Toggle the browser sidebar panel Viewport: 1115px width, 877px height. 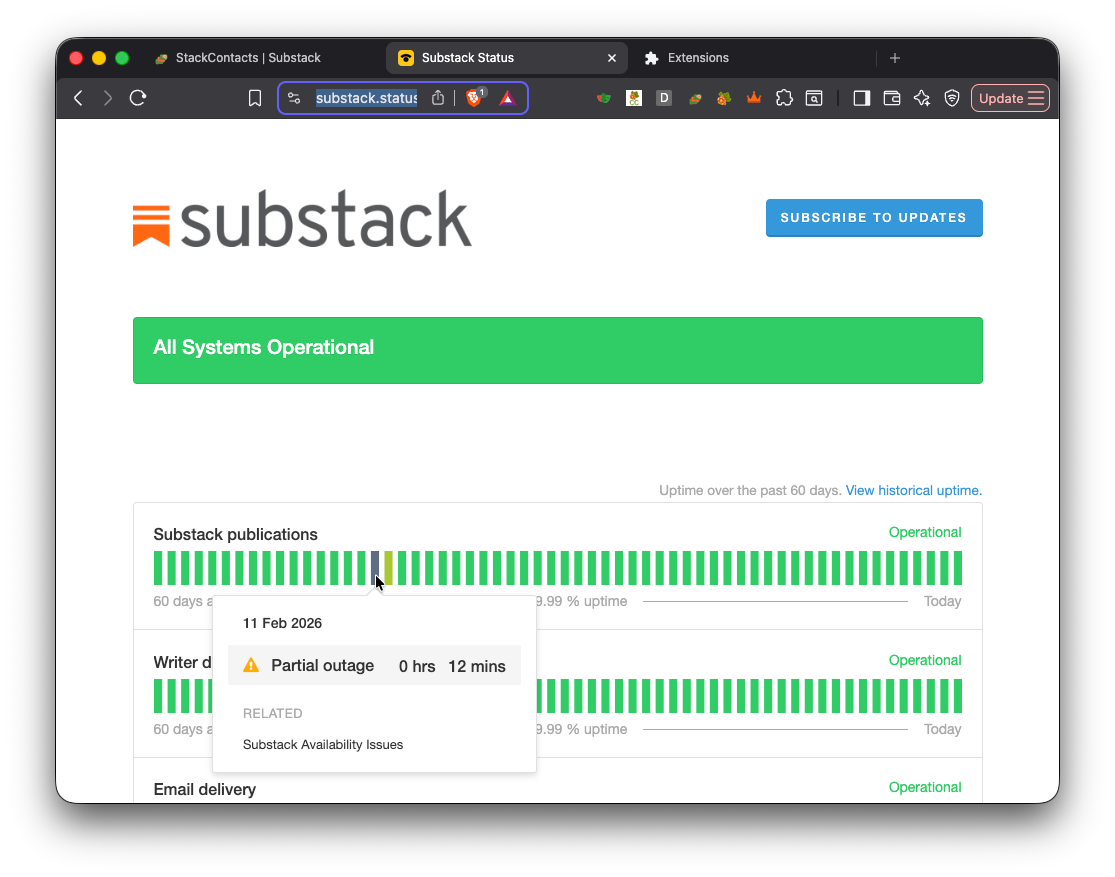pos(862,98)
